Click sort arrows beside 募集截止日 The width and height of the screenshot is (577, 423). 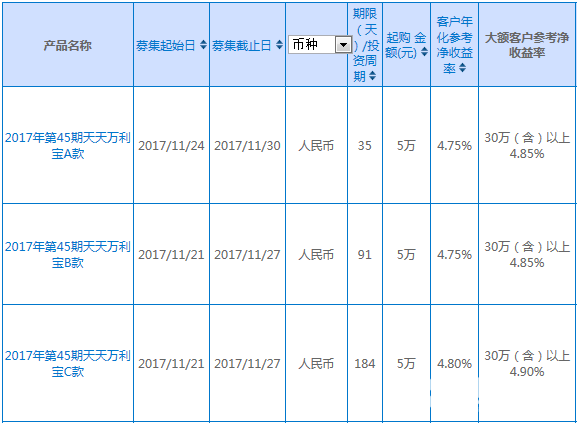(x=279, y=45)
